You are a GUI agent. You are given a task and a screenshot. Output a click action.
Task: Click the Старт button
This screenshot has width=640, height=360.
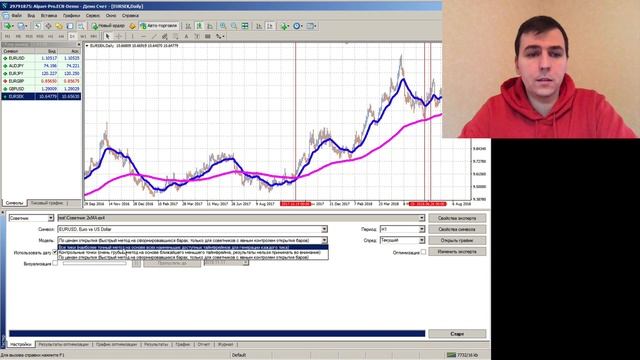click(x=457, y=334)
